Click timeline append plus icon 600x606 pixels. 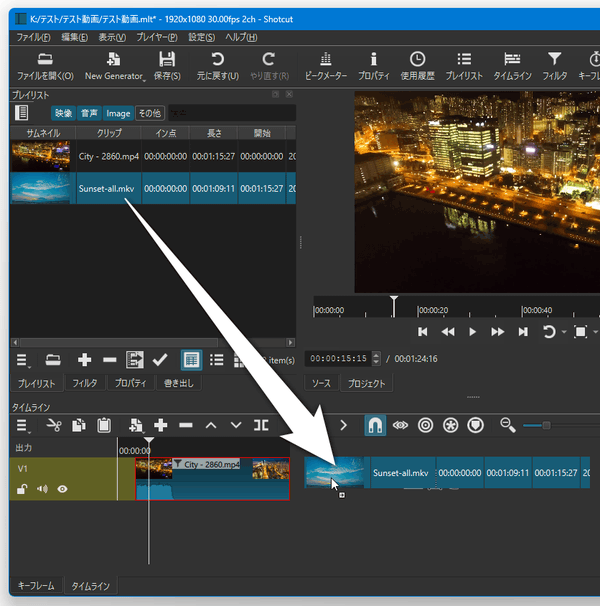(160, 426)
